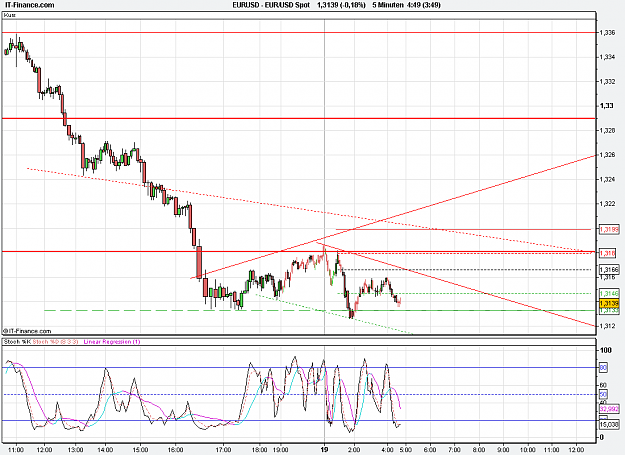Click the 7:00 time axis label
Screen dimensions: 625x455
tap(454, 450)
